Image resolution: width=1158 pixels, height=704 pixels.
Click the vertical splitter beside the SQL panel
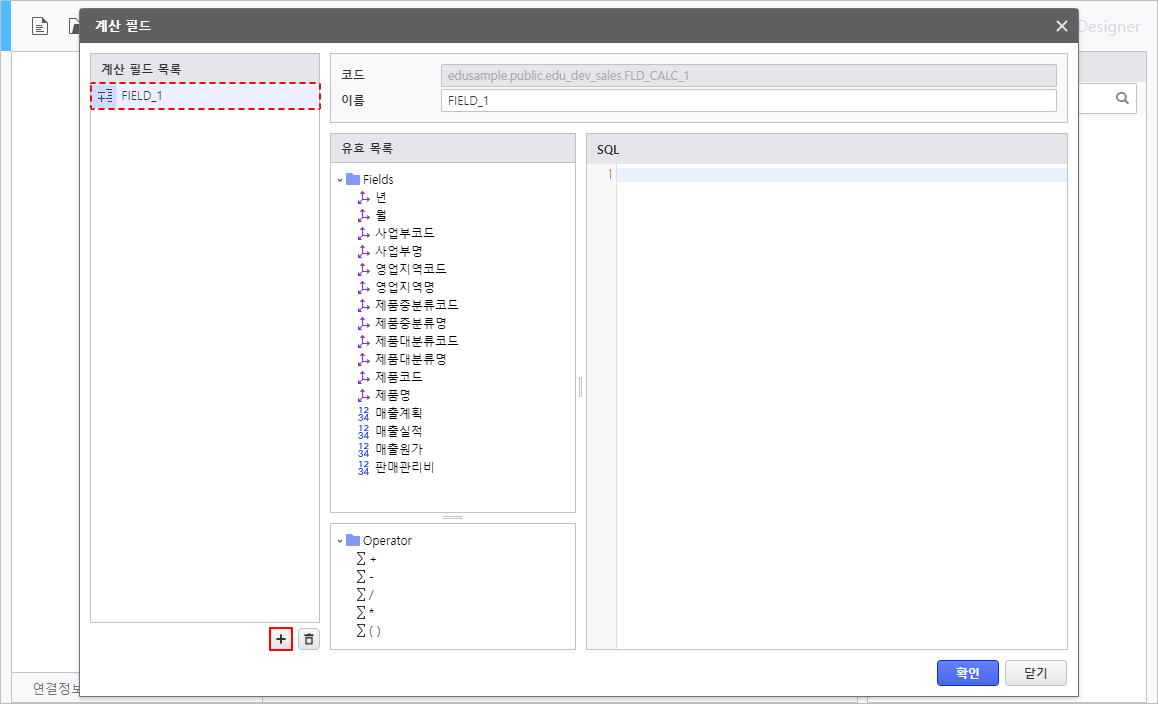click(x=580, y=387)
